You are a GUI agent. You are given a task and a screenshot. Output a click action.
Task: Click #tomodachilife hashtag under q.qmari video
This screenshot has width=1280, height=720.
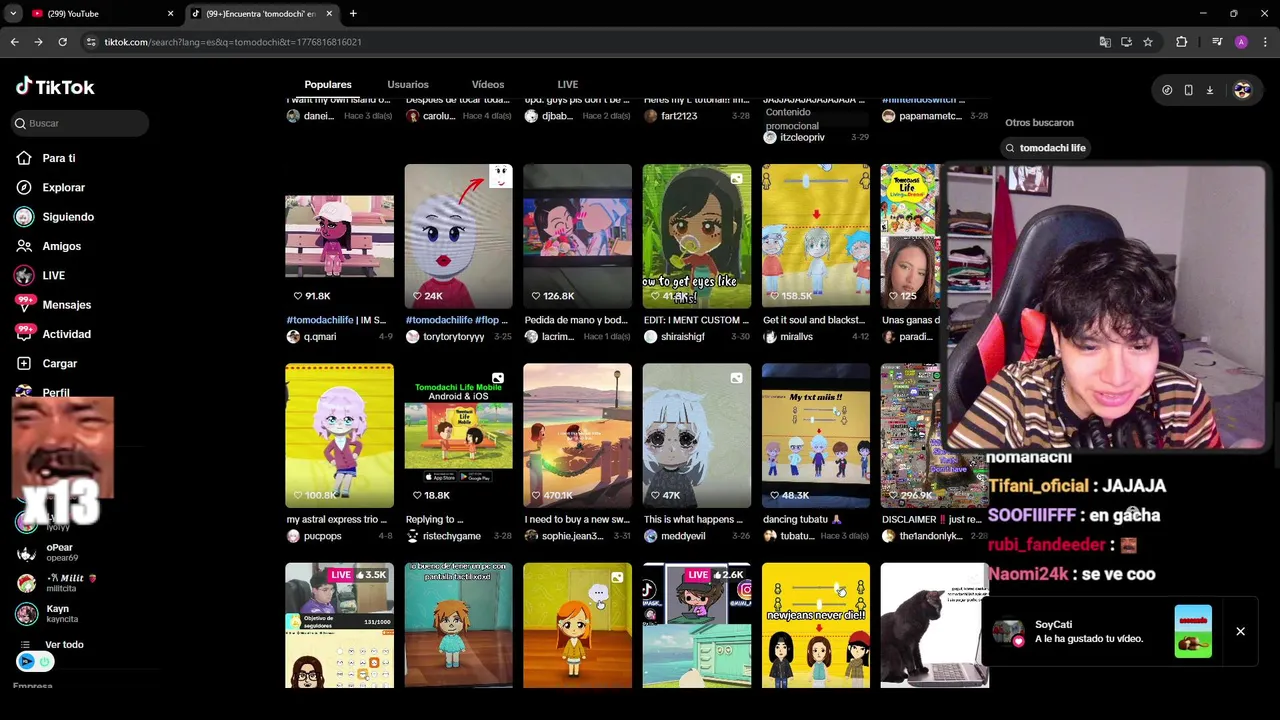[320, 320]
